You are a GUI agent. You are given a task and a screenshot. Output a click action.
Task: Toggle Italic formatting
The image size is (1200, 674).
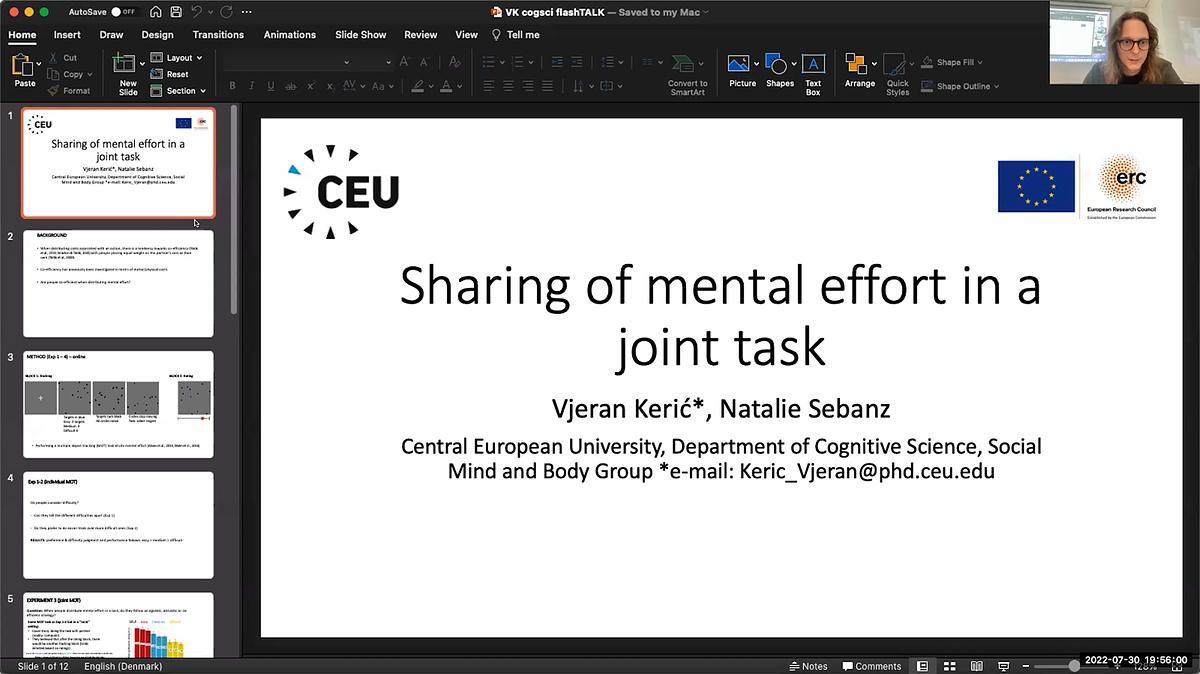[252, 86]
